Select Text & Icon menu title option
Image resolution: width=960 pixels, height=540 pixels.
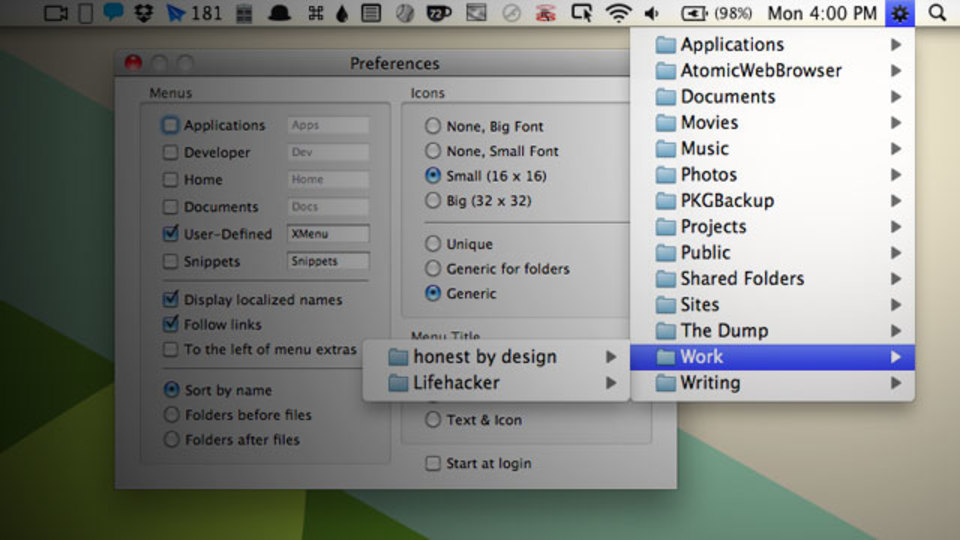433,419
